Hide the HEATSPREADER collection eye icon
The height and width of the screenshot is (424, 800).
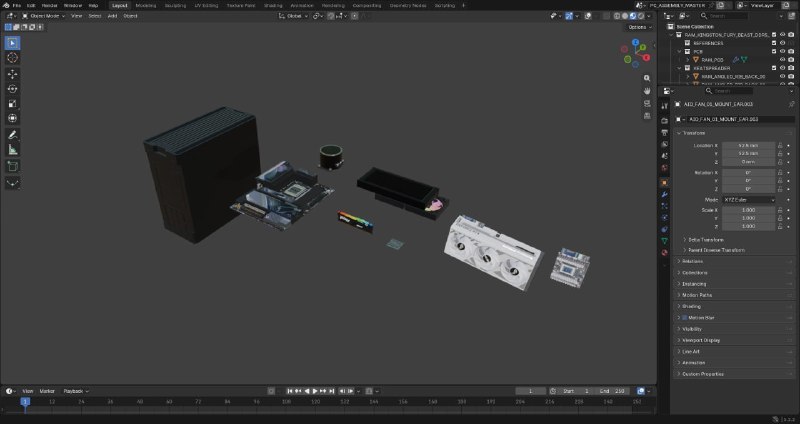[x=783, y=68]
